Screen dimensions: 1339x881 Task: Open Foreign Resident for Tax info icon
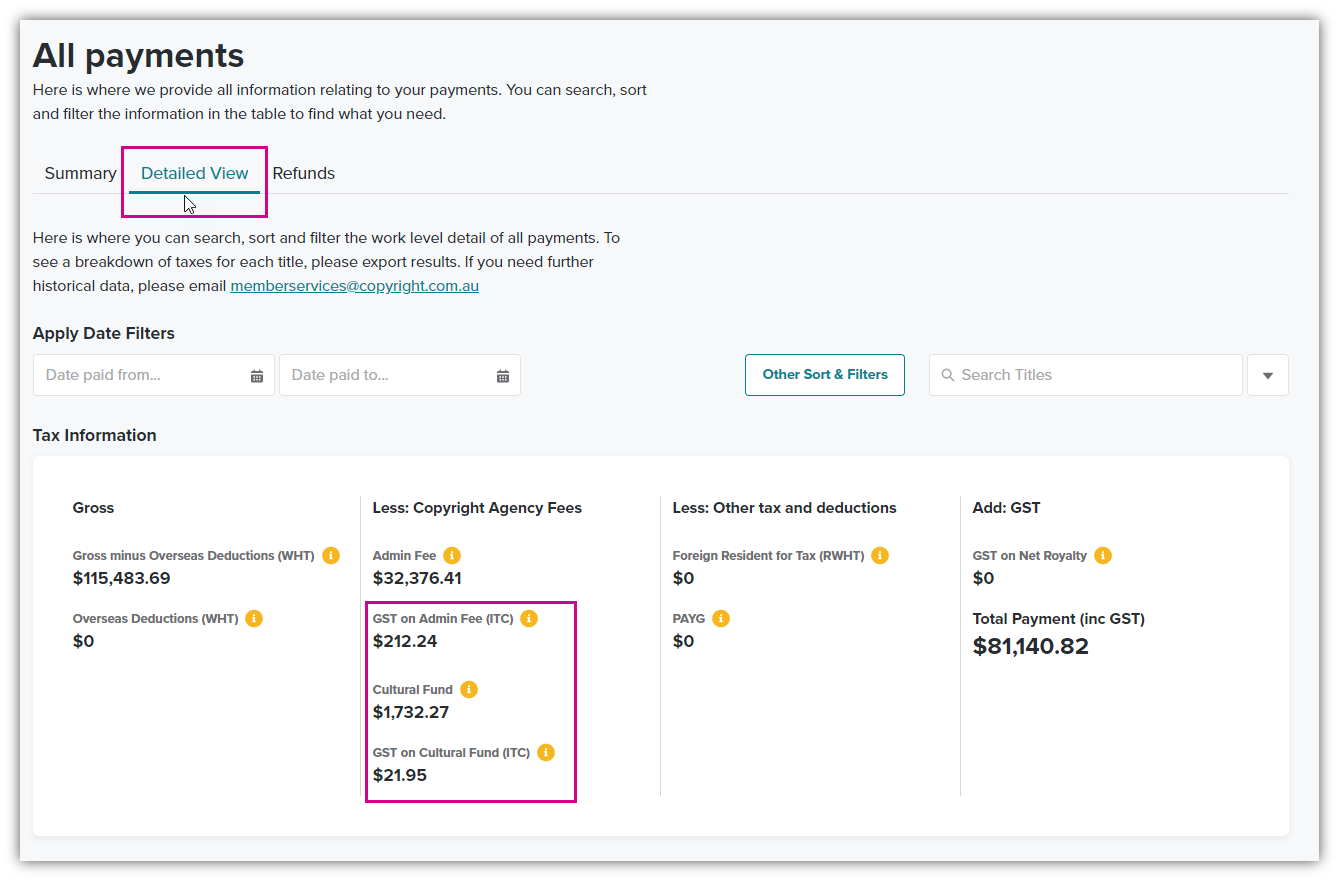pyautogui.click(x=880, y=555)
